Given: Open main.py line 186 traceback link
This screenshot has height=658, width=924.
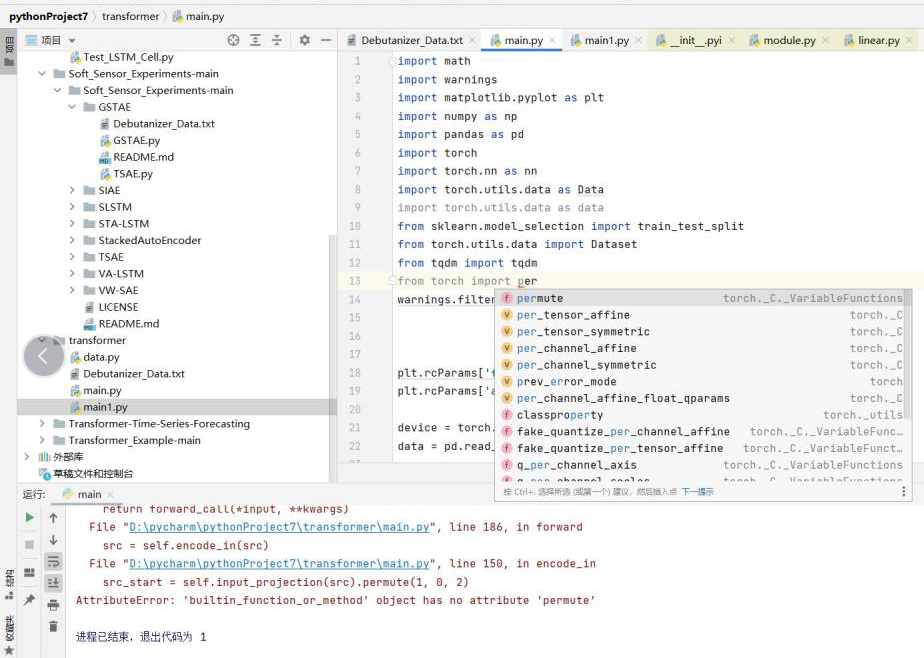Looking at the screenshot, I should click(x=279, y=527).
